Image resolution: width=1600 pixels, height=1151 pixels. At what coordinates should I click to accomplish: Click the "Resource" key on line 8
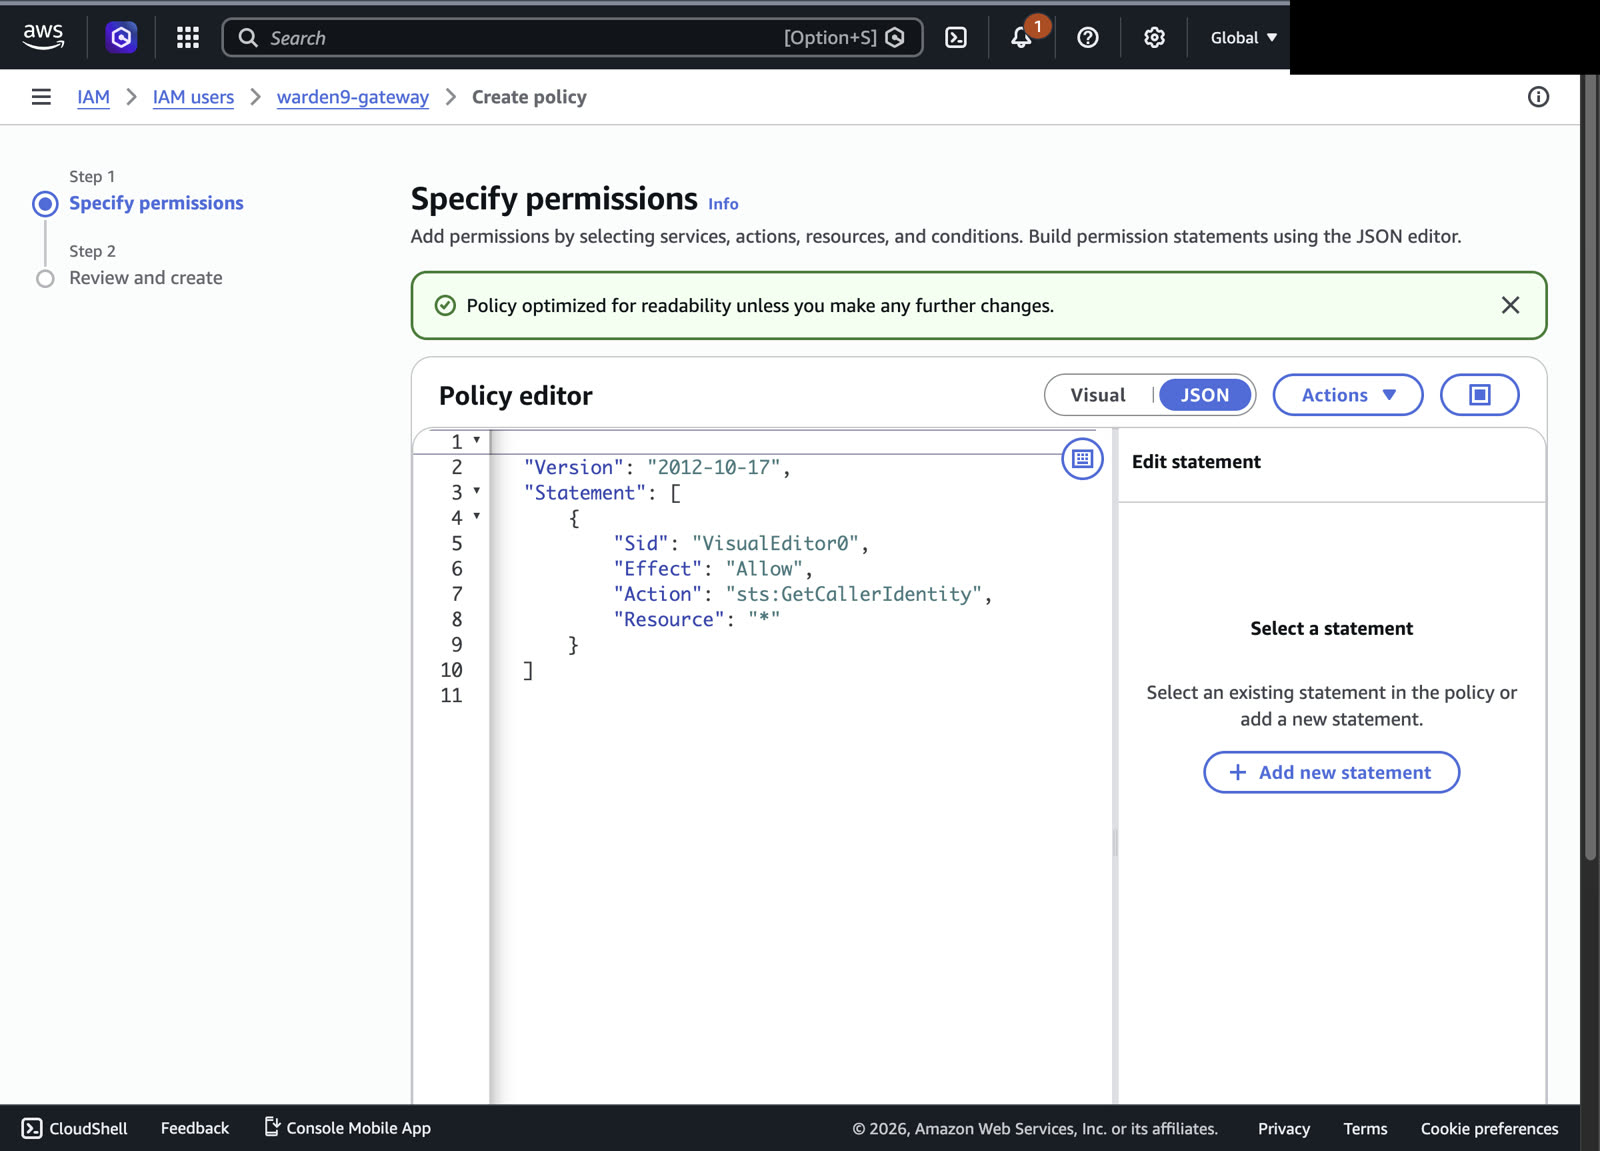[x=669, y=620]
